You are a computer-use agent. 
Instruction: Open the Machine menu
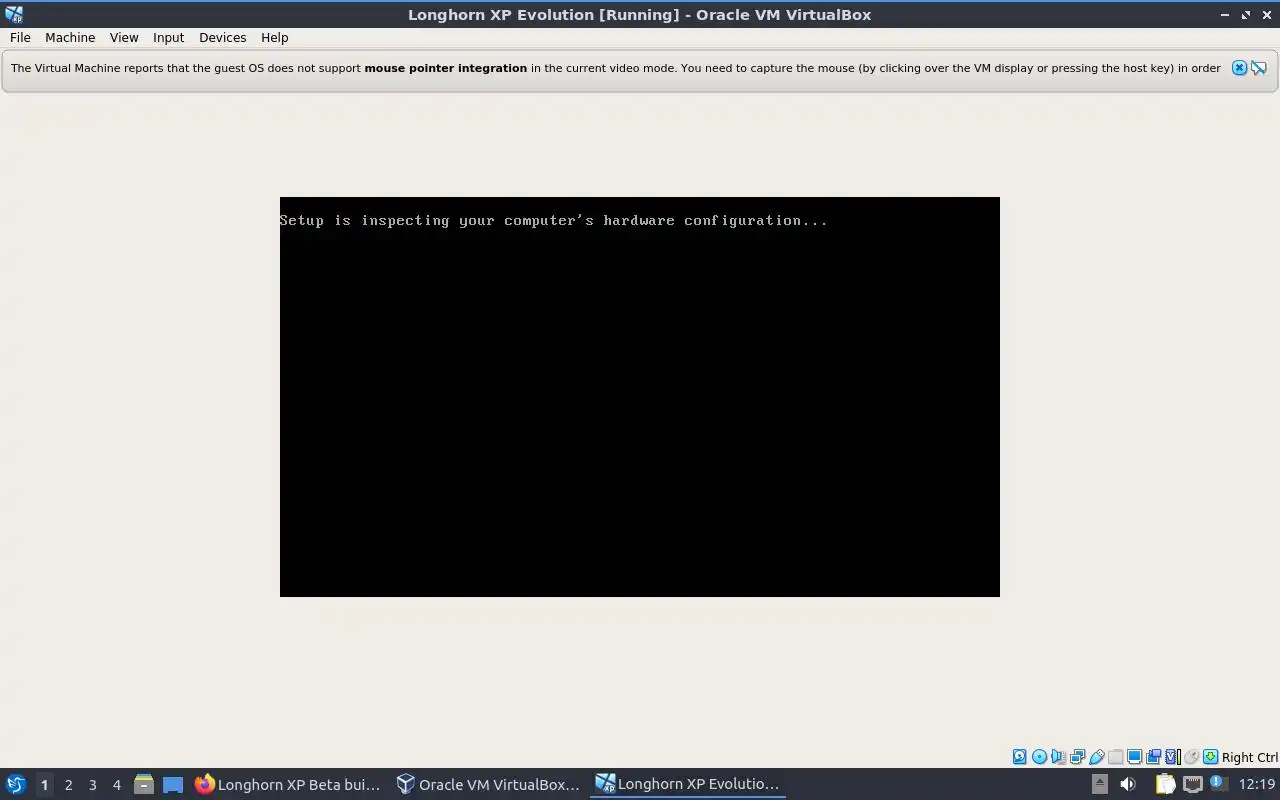(70, 37)
